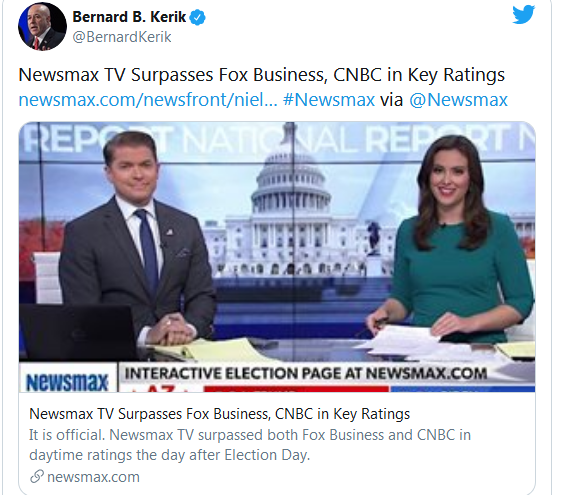Click the Capitol dome in the preview image
The image size is (568, 495).
pos(291,174)
